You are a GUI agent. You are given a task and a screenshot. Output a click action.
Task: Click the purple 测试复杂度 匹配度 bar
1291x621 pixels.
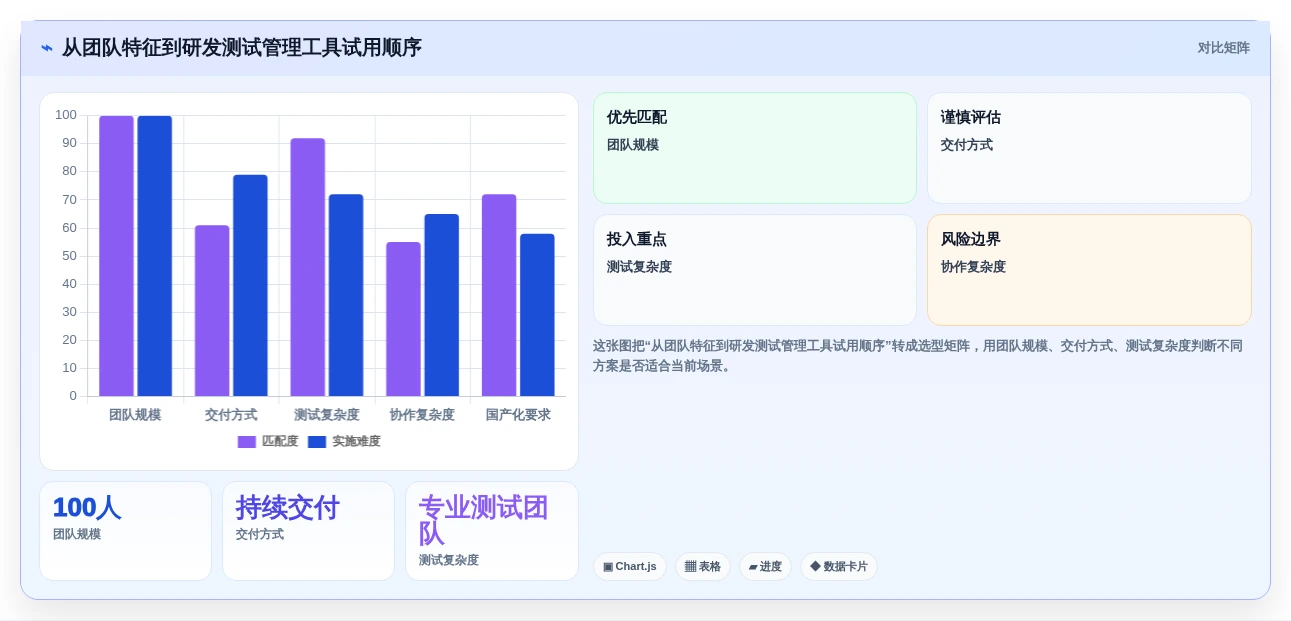308,268
